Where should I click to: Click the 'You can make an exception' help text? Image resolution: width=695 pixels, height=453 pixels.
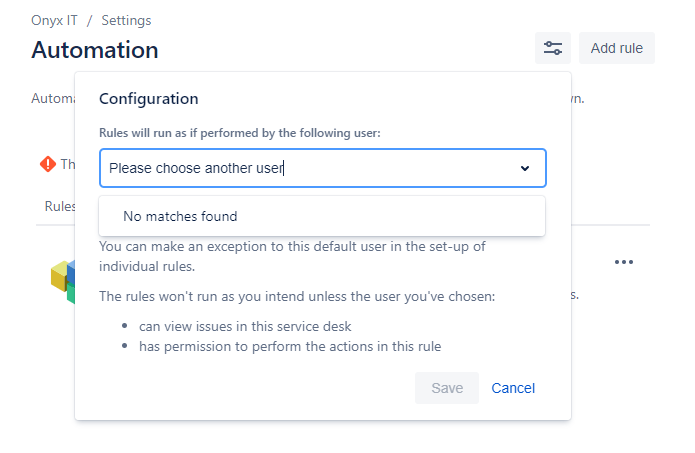point(292,256)
